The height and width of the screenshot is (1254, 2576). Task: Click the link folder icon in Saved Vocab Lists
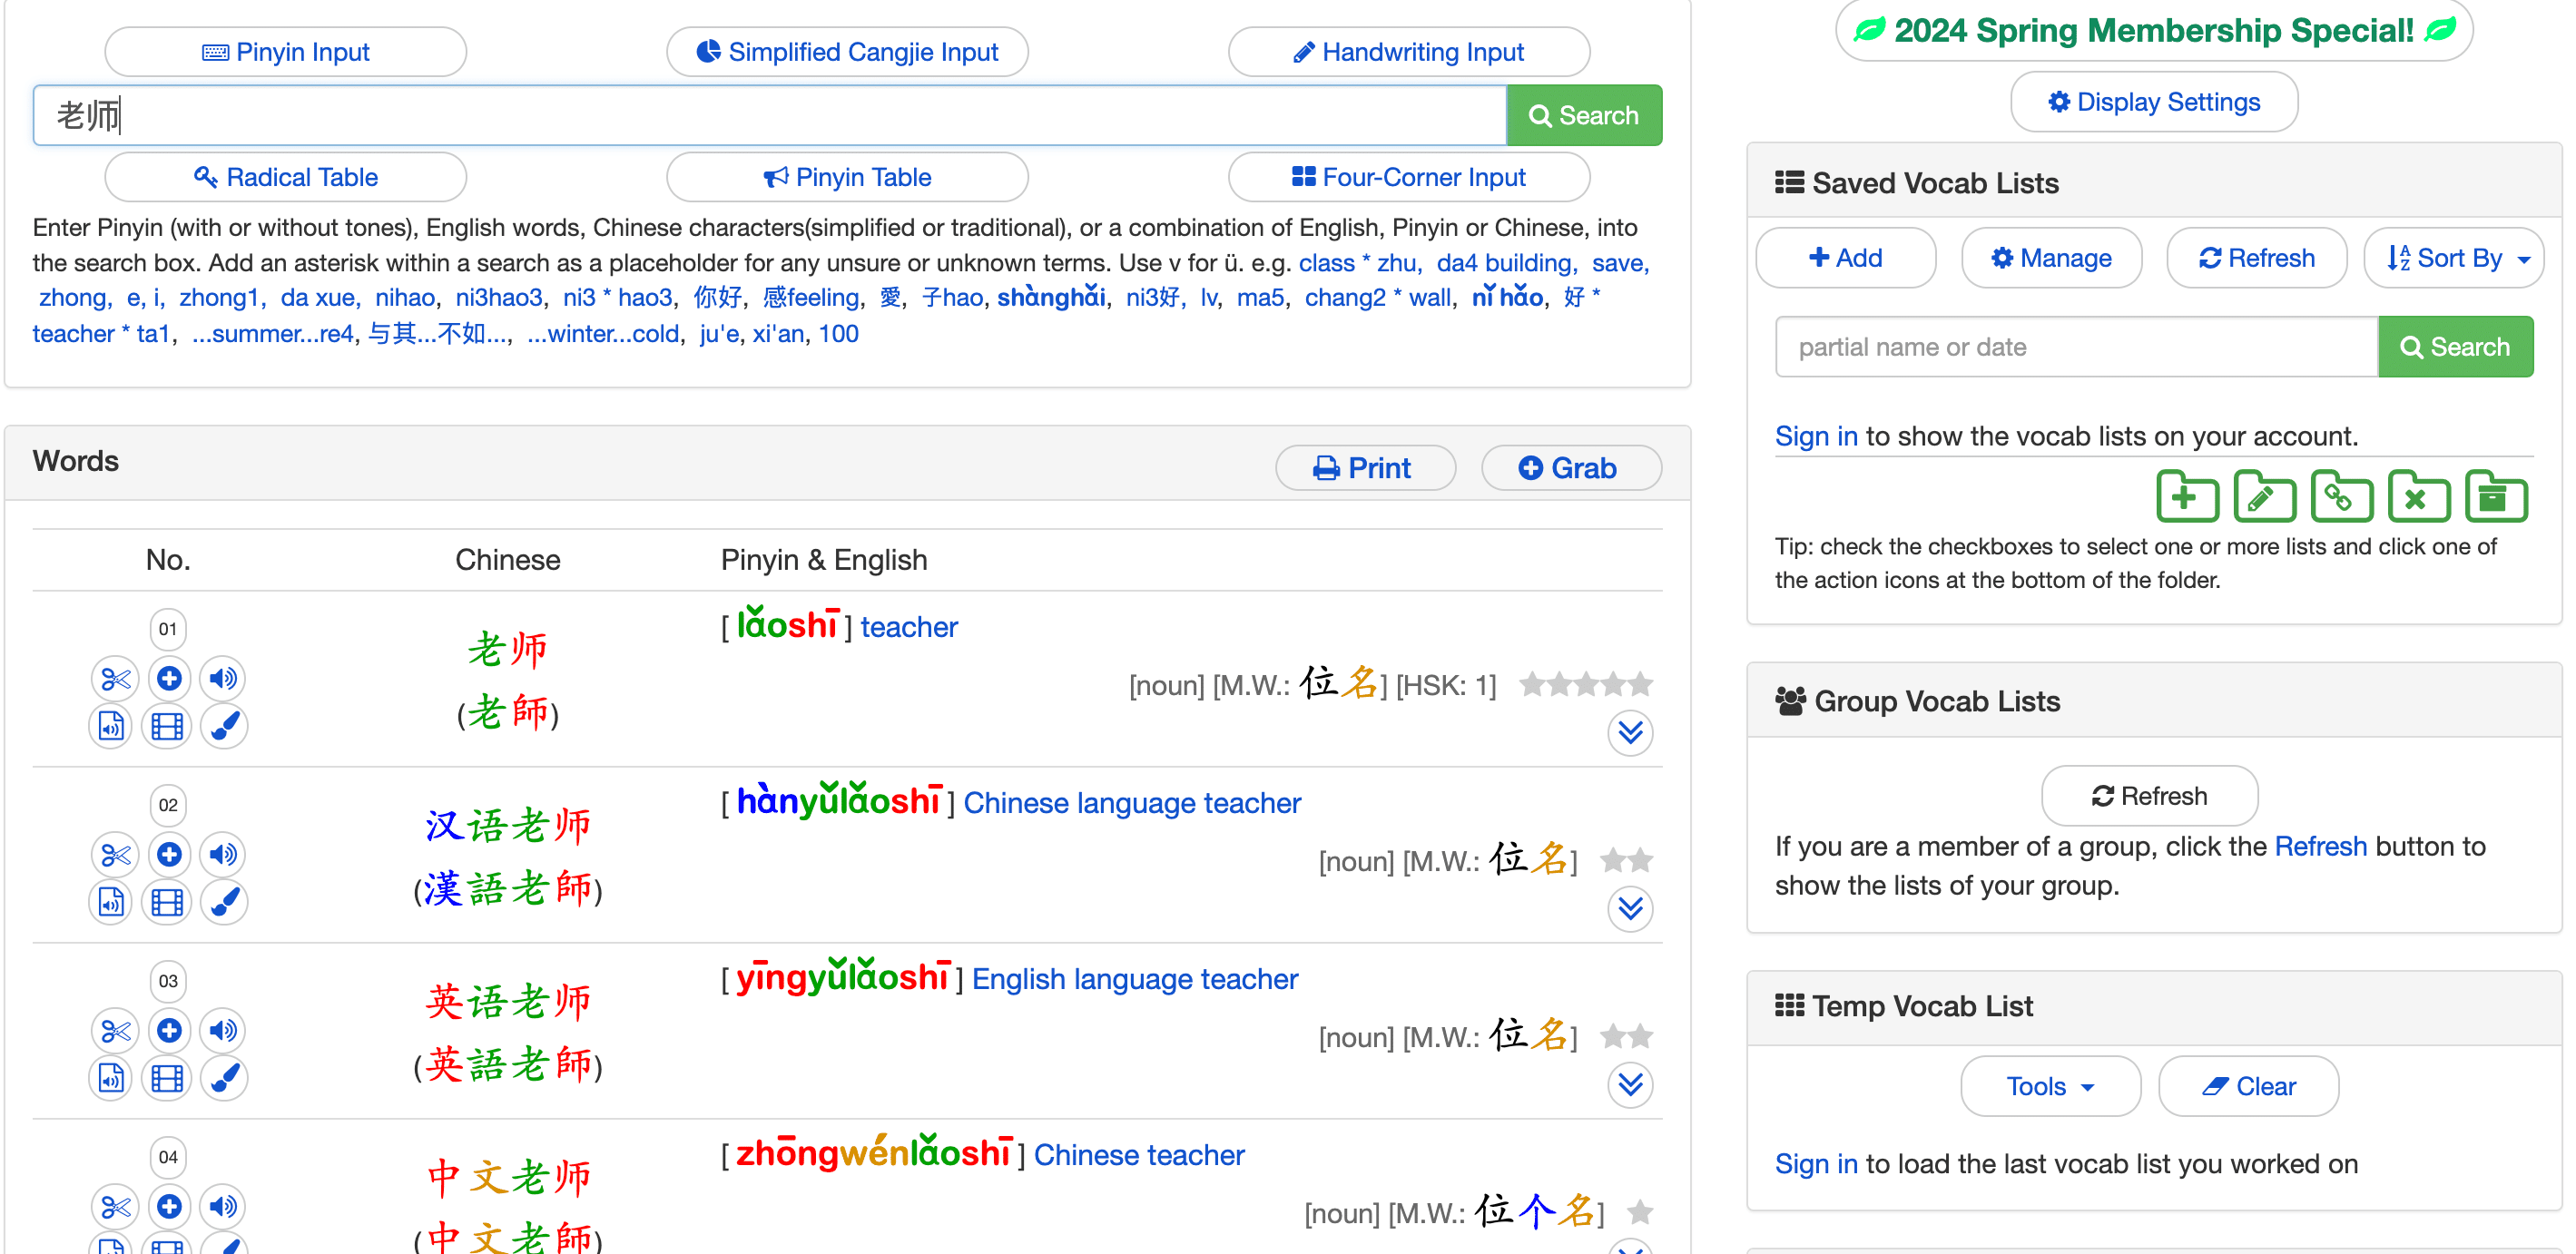tap(2342, 497)
